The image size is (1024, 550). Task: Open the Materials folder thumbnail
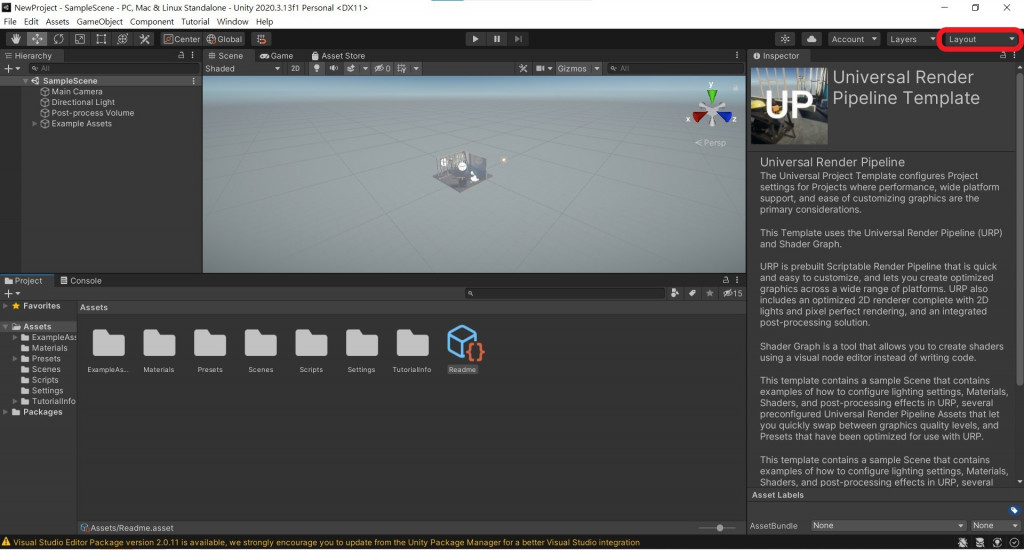(x=159, y=342)
